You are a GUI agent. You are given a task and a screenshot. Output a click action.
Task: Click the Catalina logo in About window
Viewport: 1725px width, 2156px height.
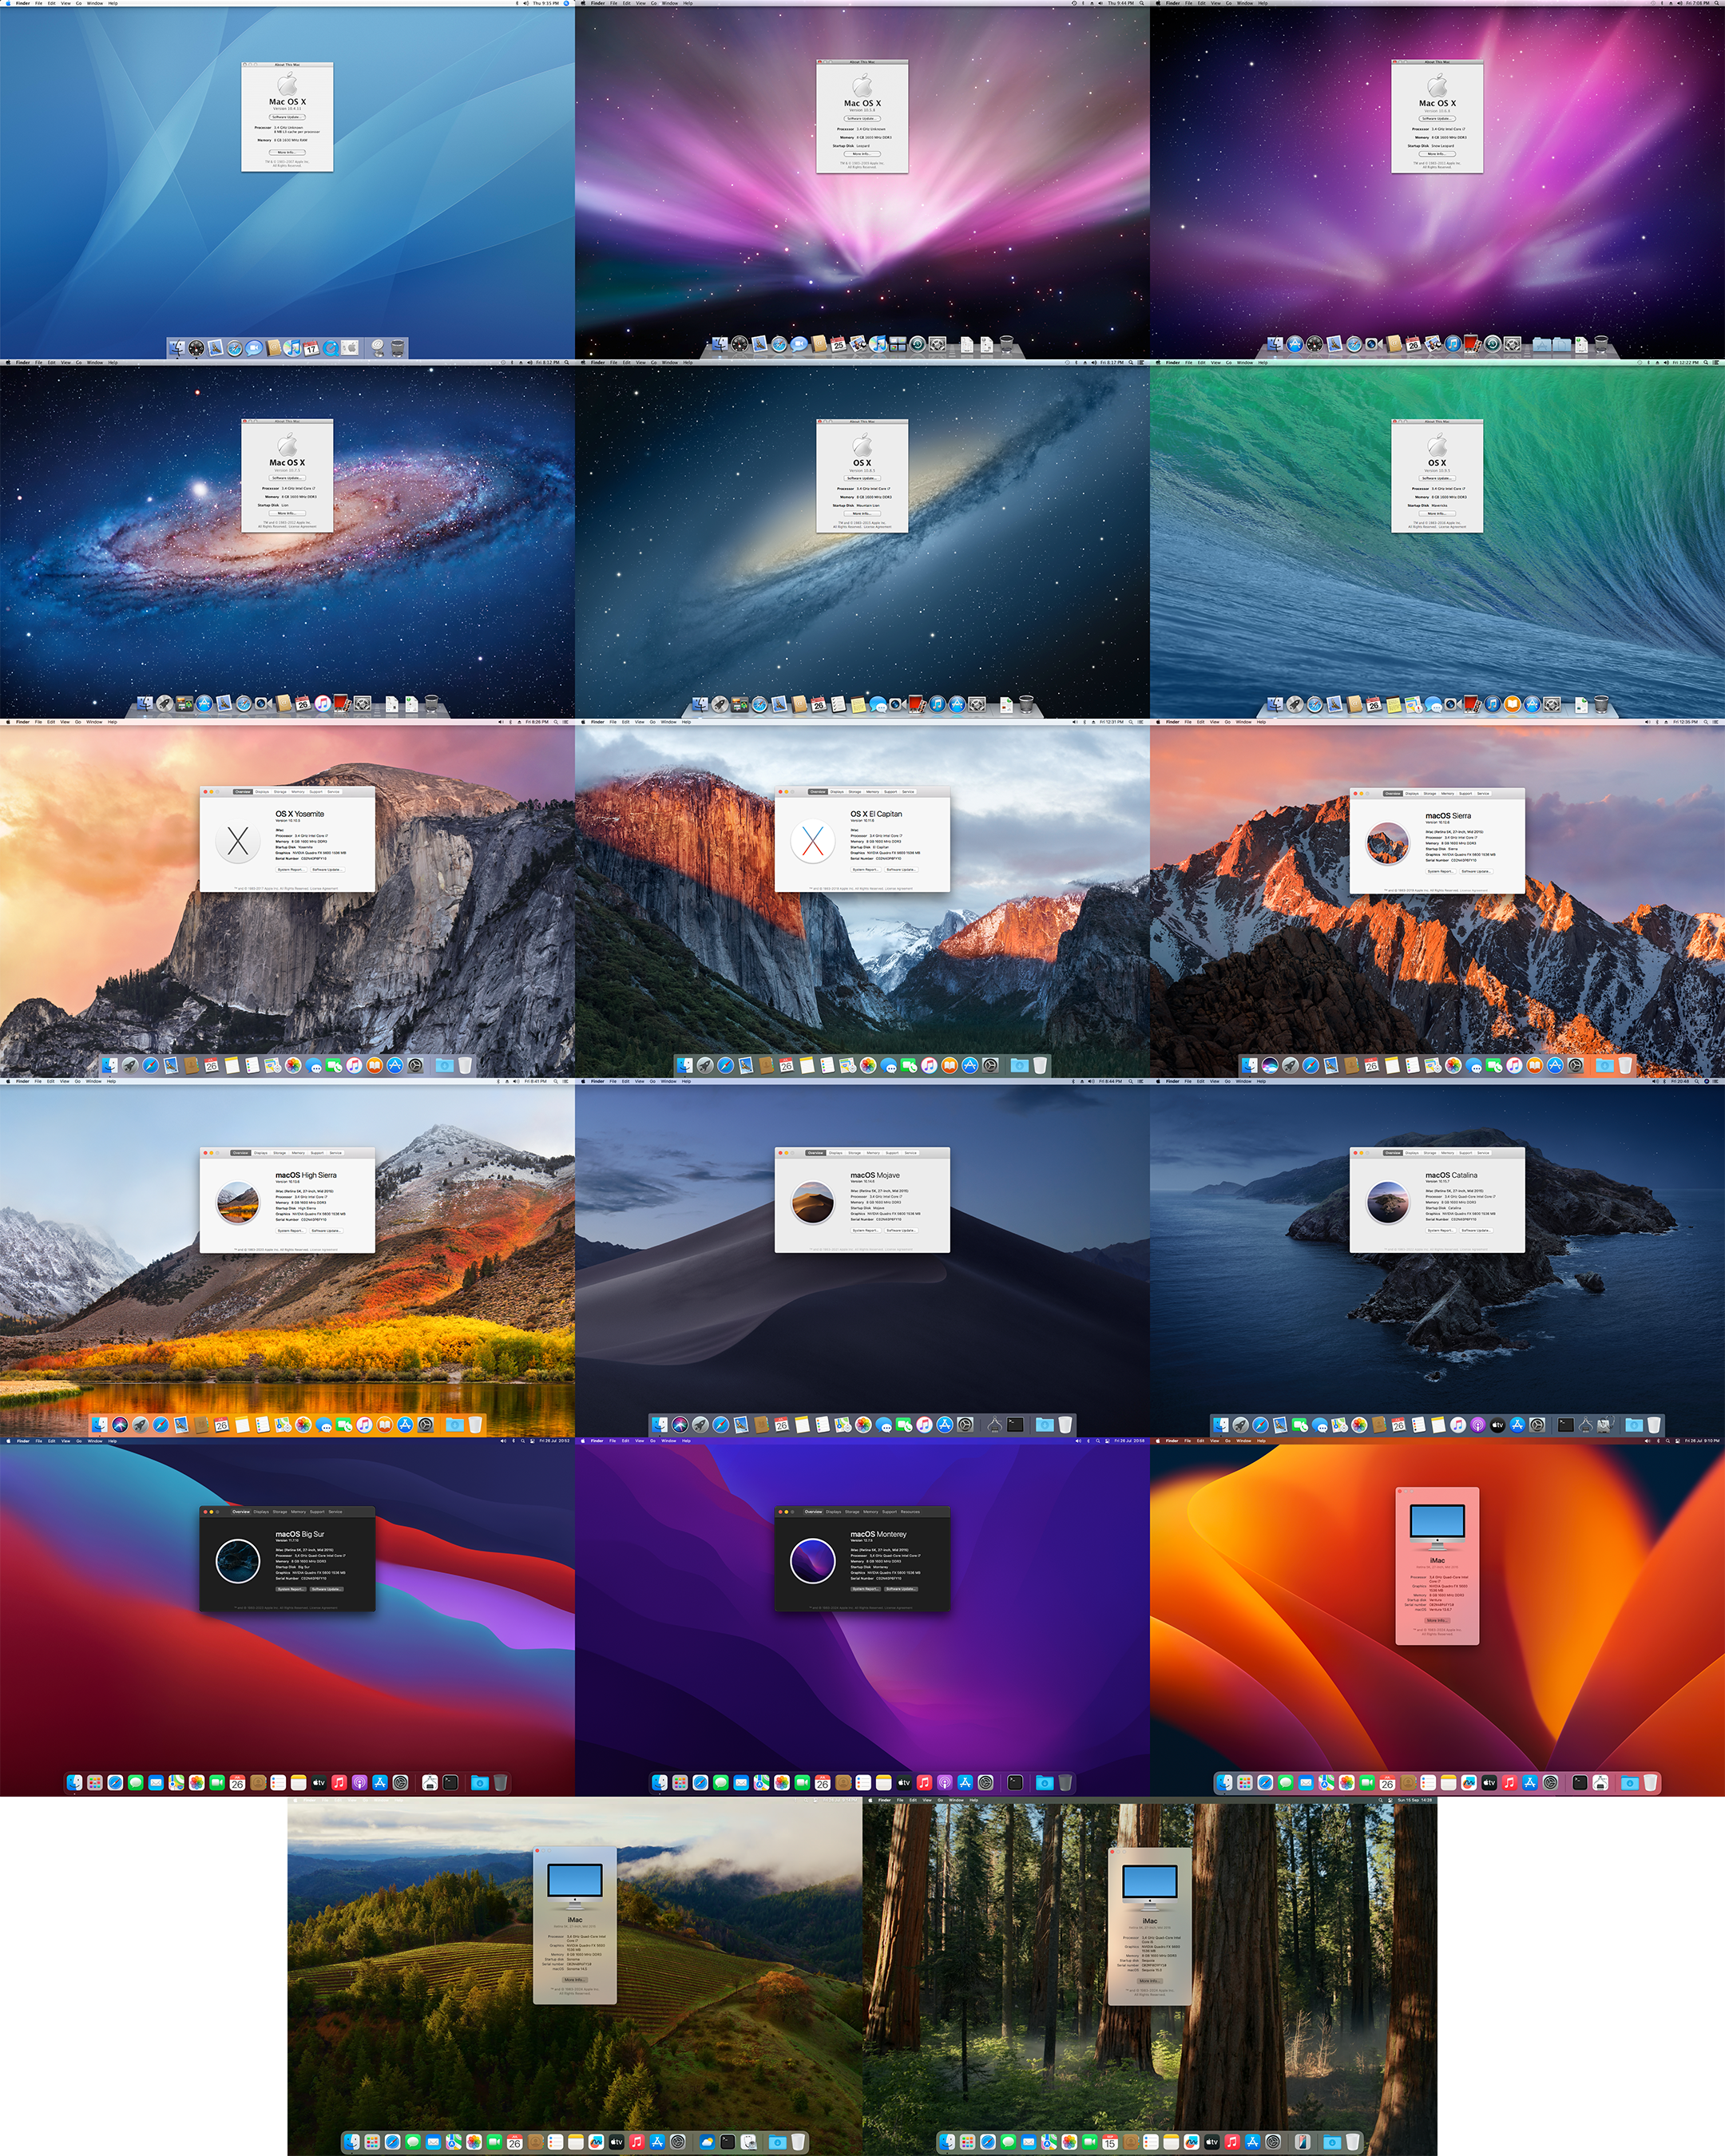point(1388,1203)
